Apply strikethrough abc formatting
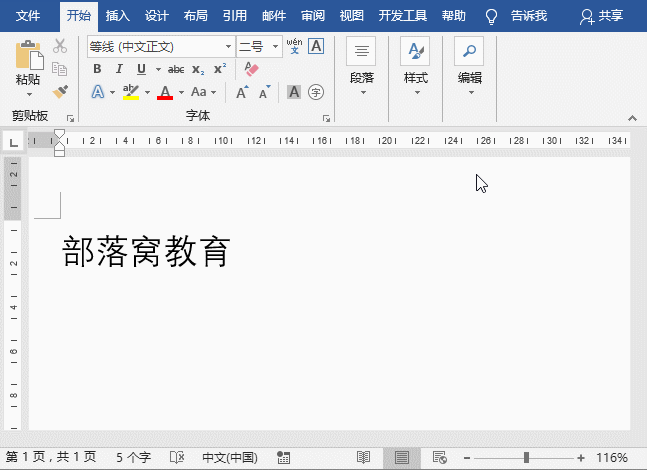 pyautogui.click(x=175, y=69)
